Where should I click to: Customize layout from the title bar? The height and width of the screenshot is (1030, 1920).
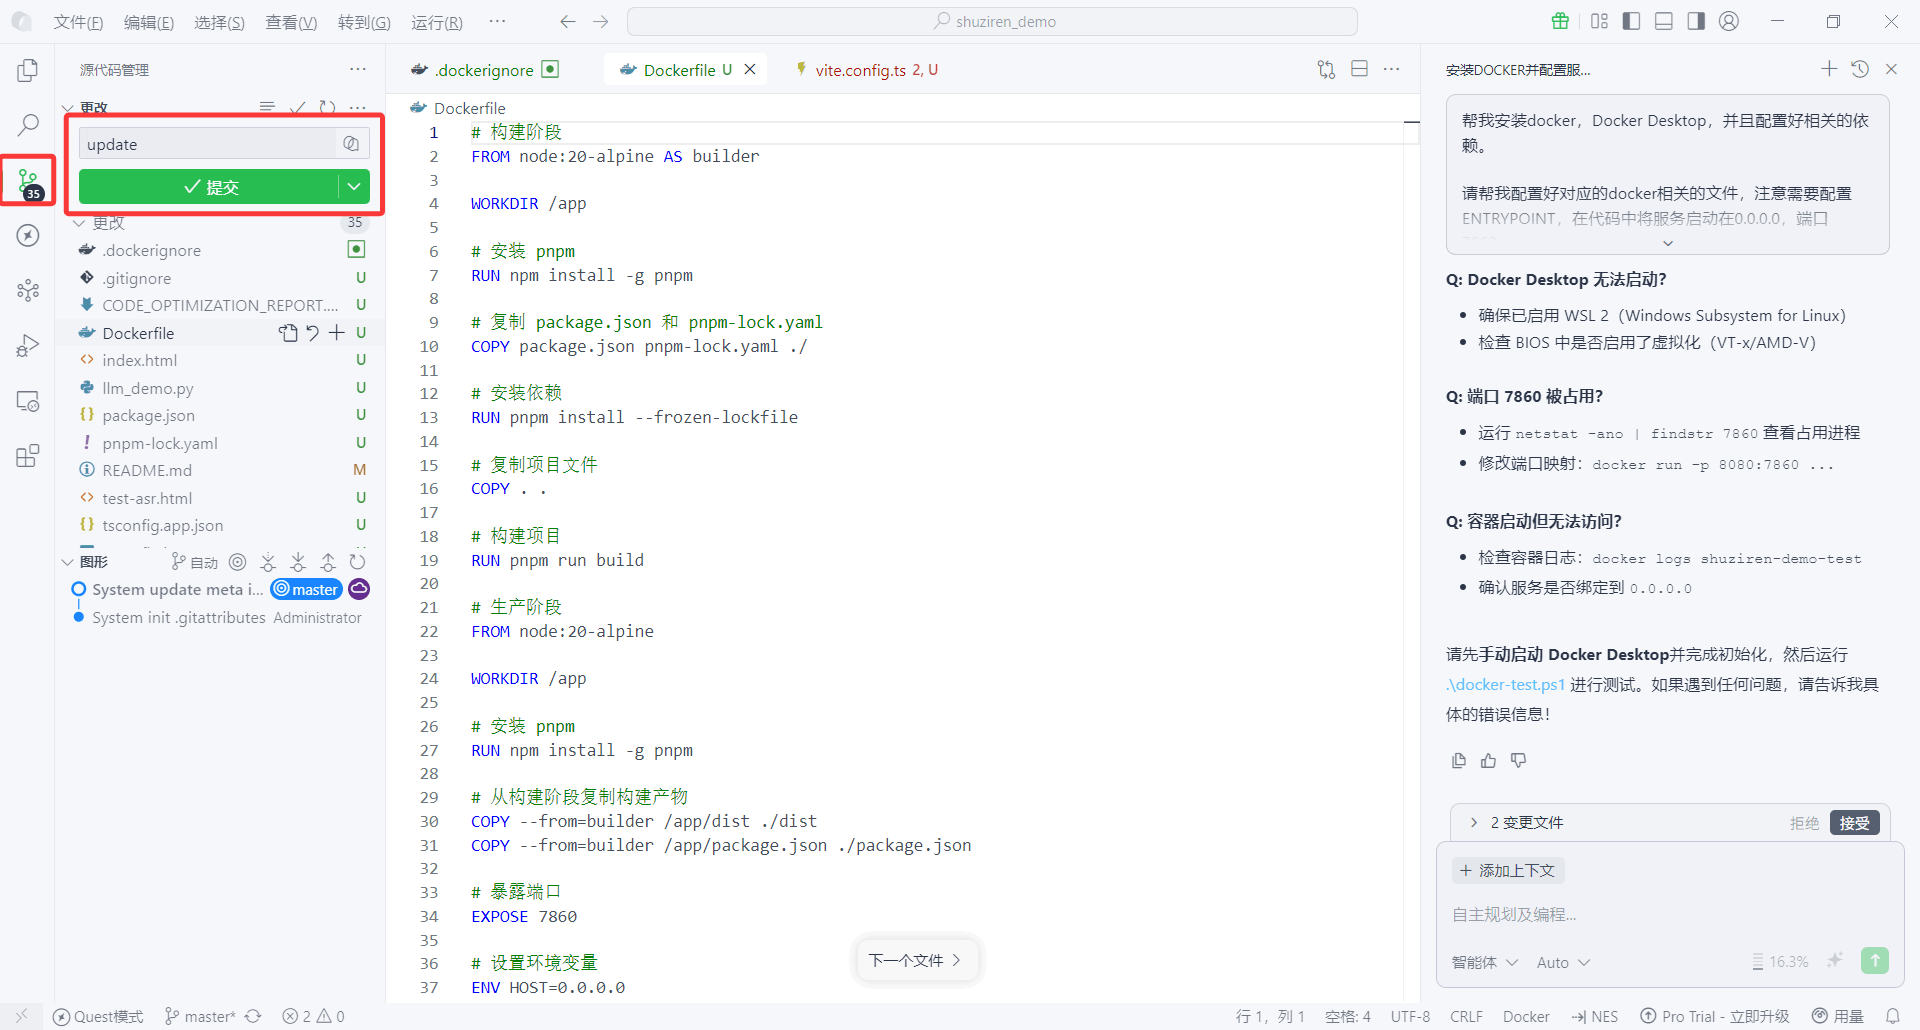(x=1599, y=21)
